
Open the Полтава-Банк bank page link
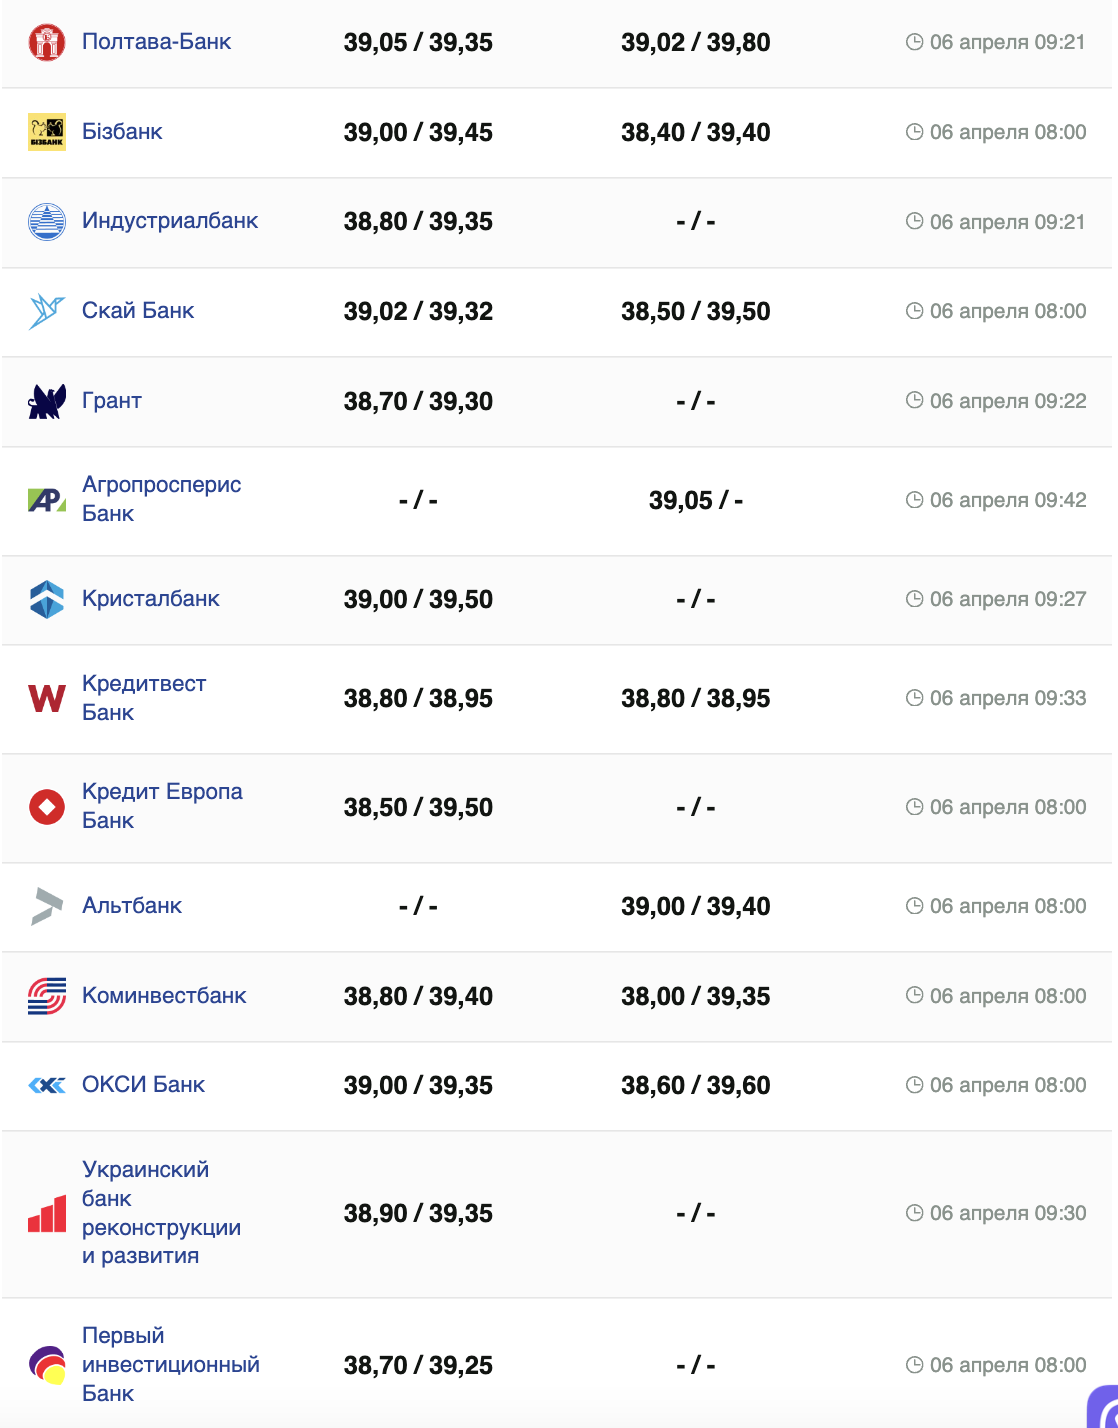click(x=156, y=42)
